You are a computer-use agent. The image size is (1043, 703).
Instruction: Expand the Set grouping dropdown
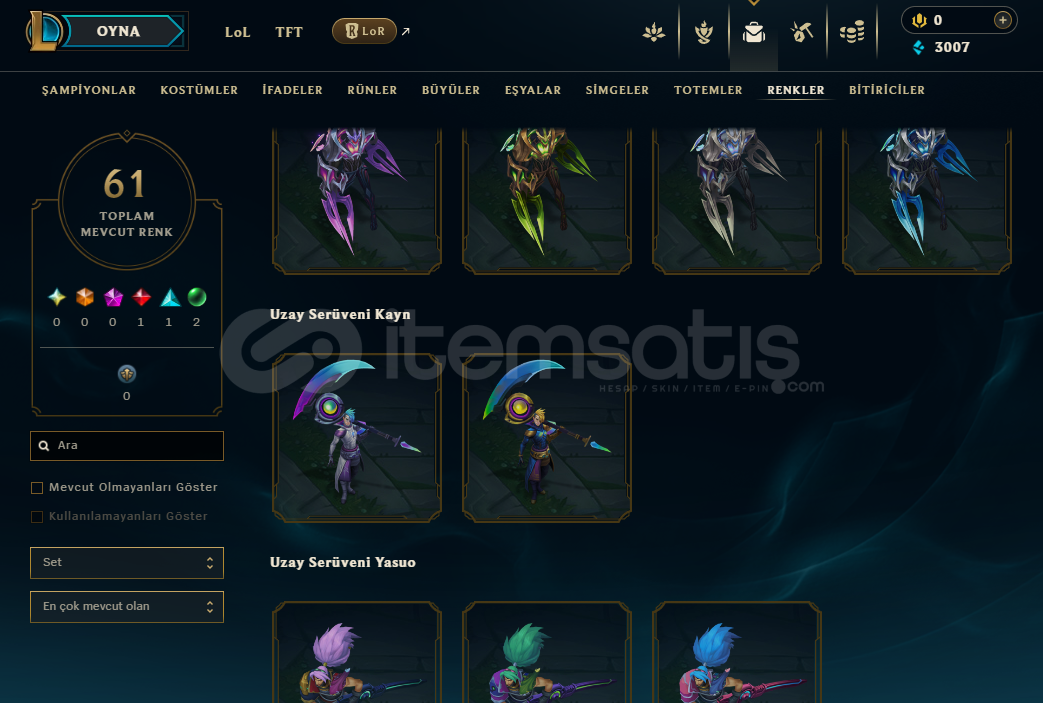tap(127, 563)
